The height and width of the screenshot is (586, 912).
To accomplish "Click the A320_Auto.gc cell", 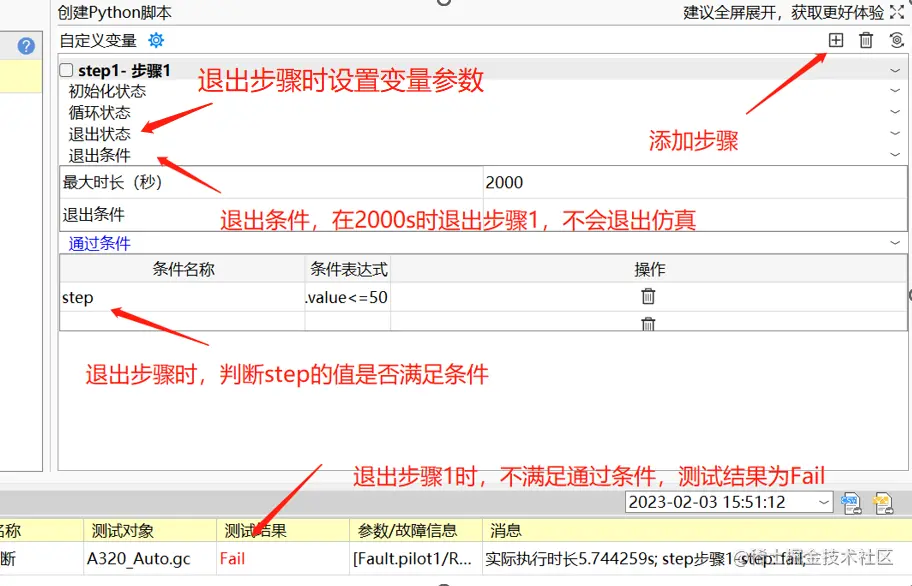I will click(150, 559).
